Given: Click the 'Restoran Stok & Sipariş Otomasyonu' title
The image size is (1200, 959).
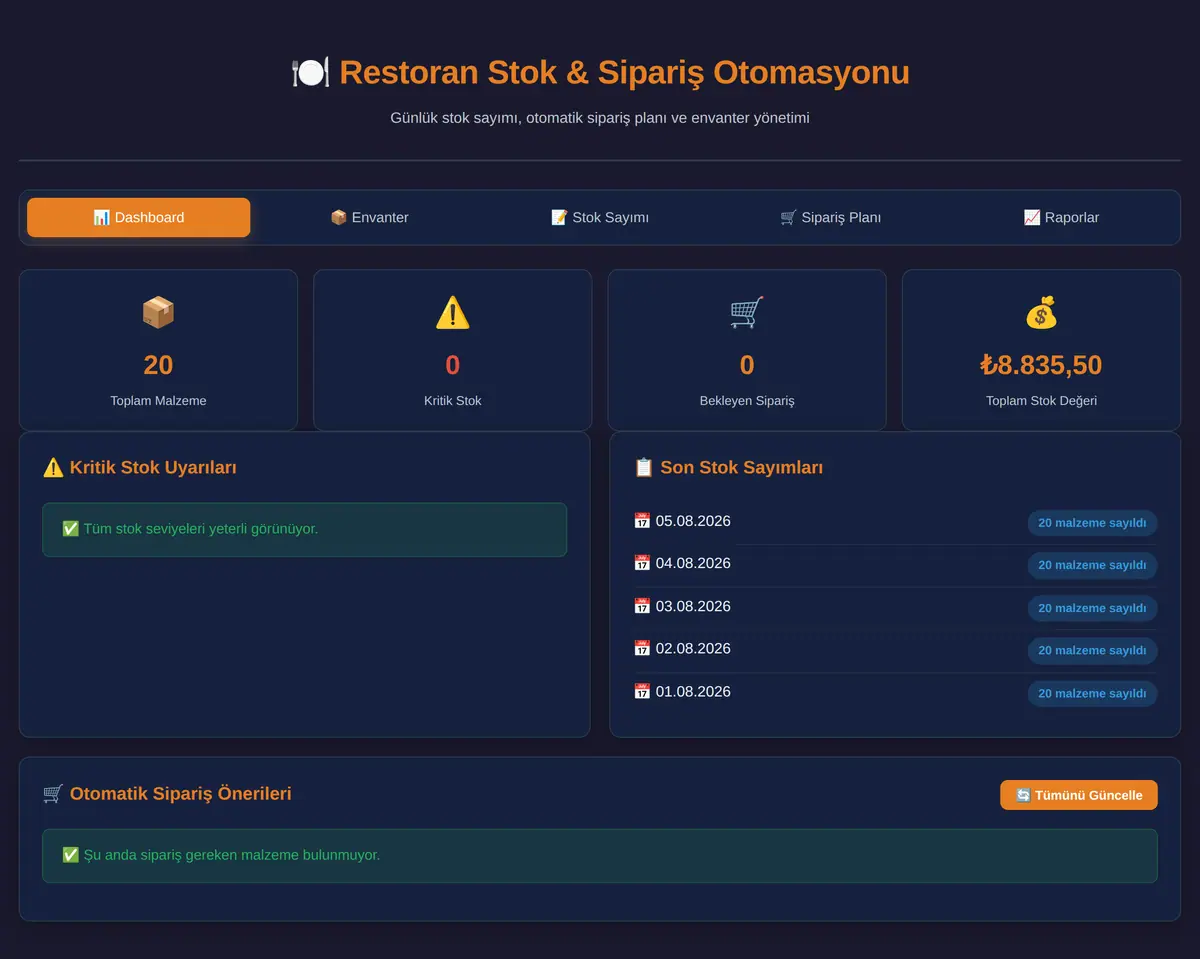Looking at the screenshot, I should coord(624,73).
